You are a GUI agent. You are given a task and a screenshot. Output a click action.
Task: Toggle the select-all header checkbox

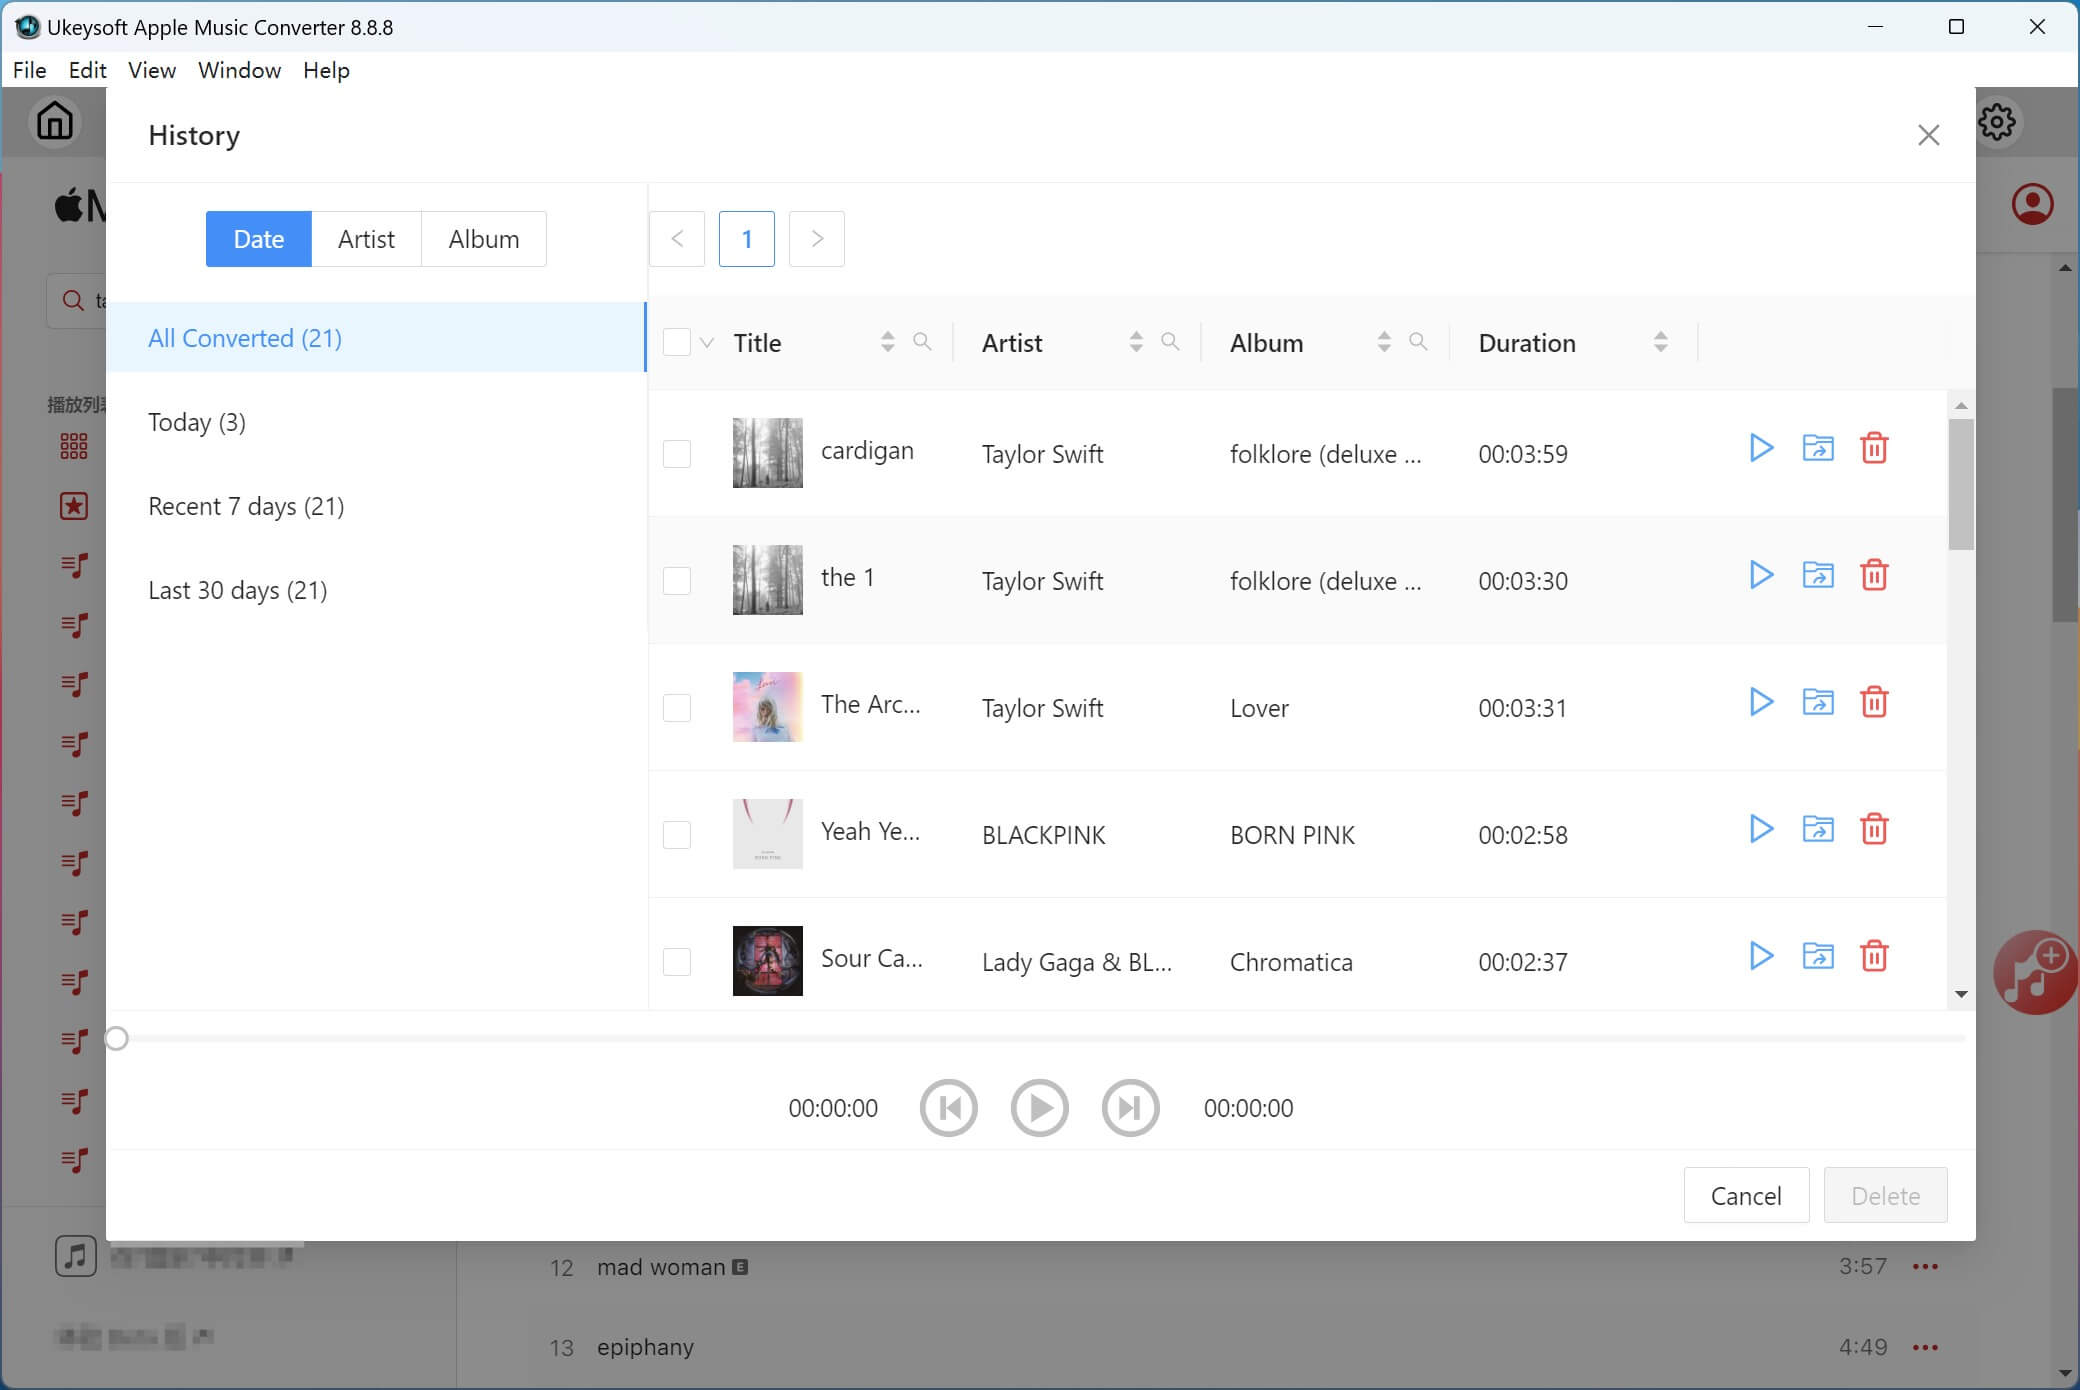point(677,342)
